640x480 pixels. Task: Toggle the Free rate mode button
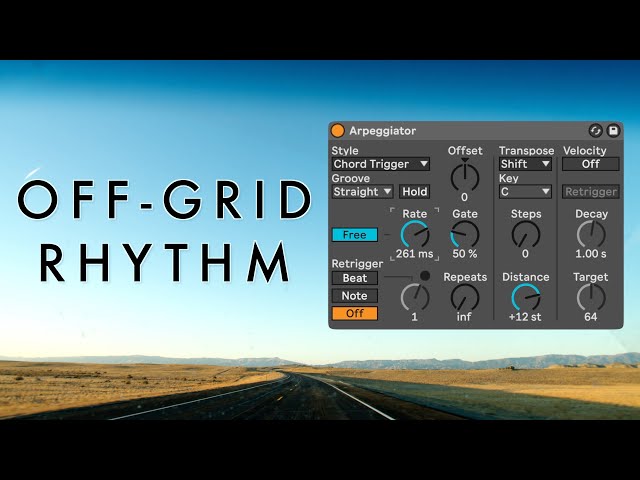[355, 235]
